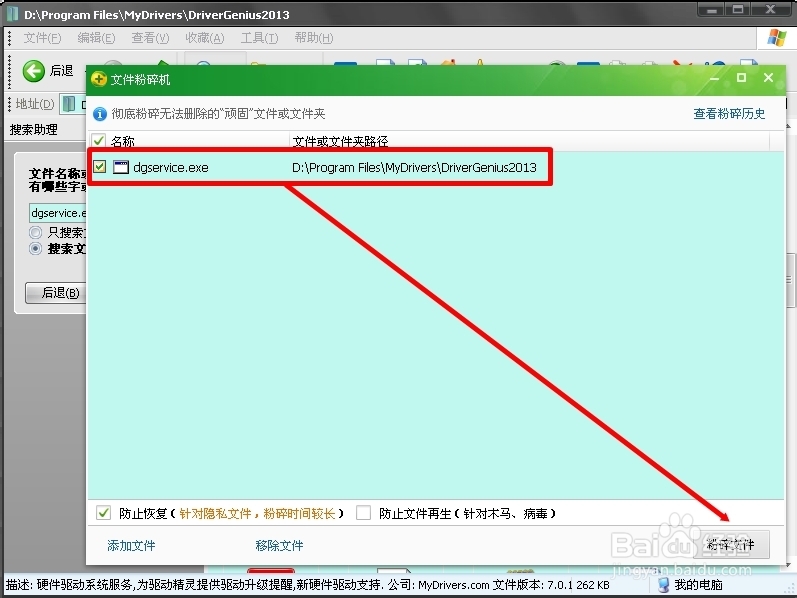
Task: Click the search filename input field
Action: coord(57,213)
